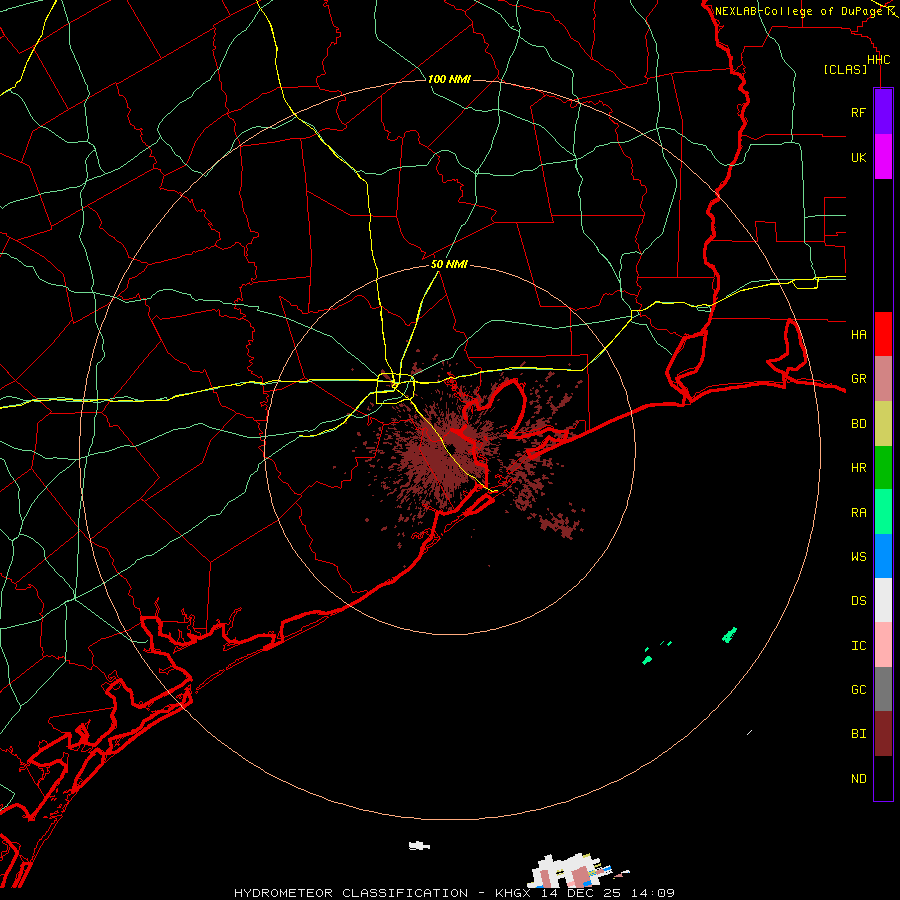
Task: Click the brown BI color swatch
Action: coord(883,734)
